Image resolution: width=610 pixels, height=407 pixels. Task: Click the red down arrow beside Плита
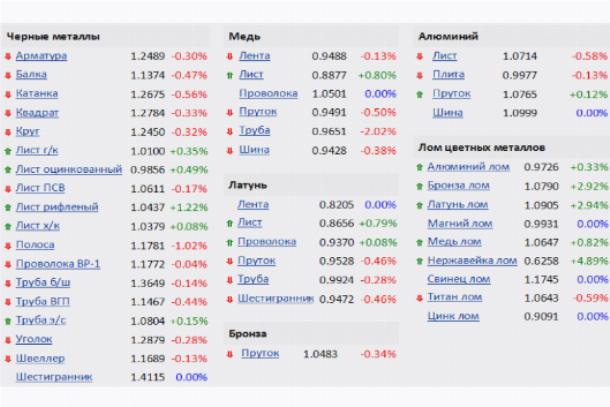[x=422, y=75]
